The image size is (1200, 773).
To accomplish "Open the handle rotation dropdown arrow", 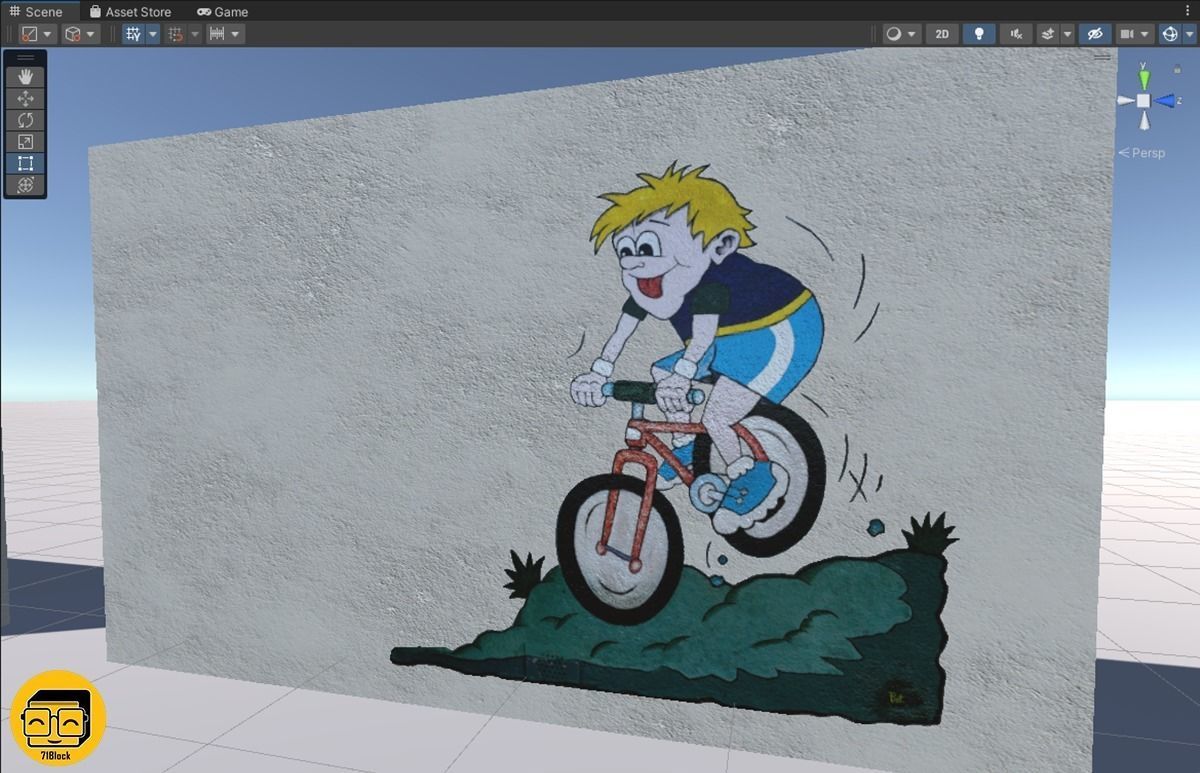I will click(x=91, y=34).
